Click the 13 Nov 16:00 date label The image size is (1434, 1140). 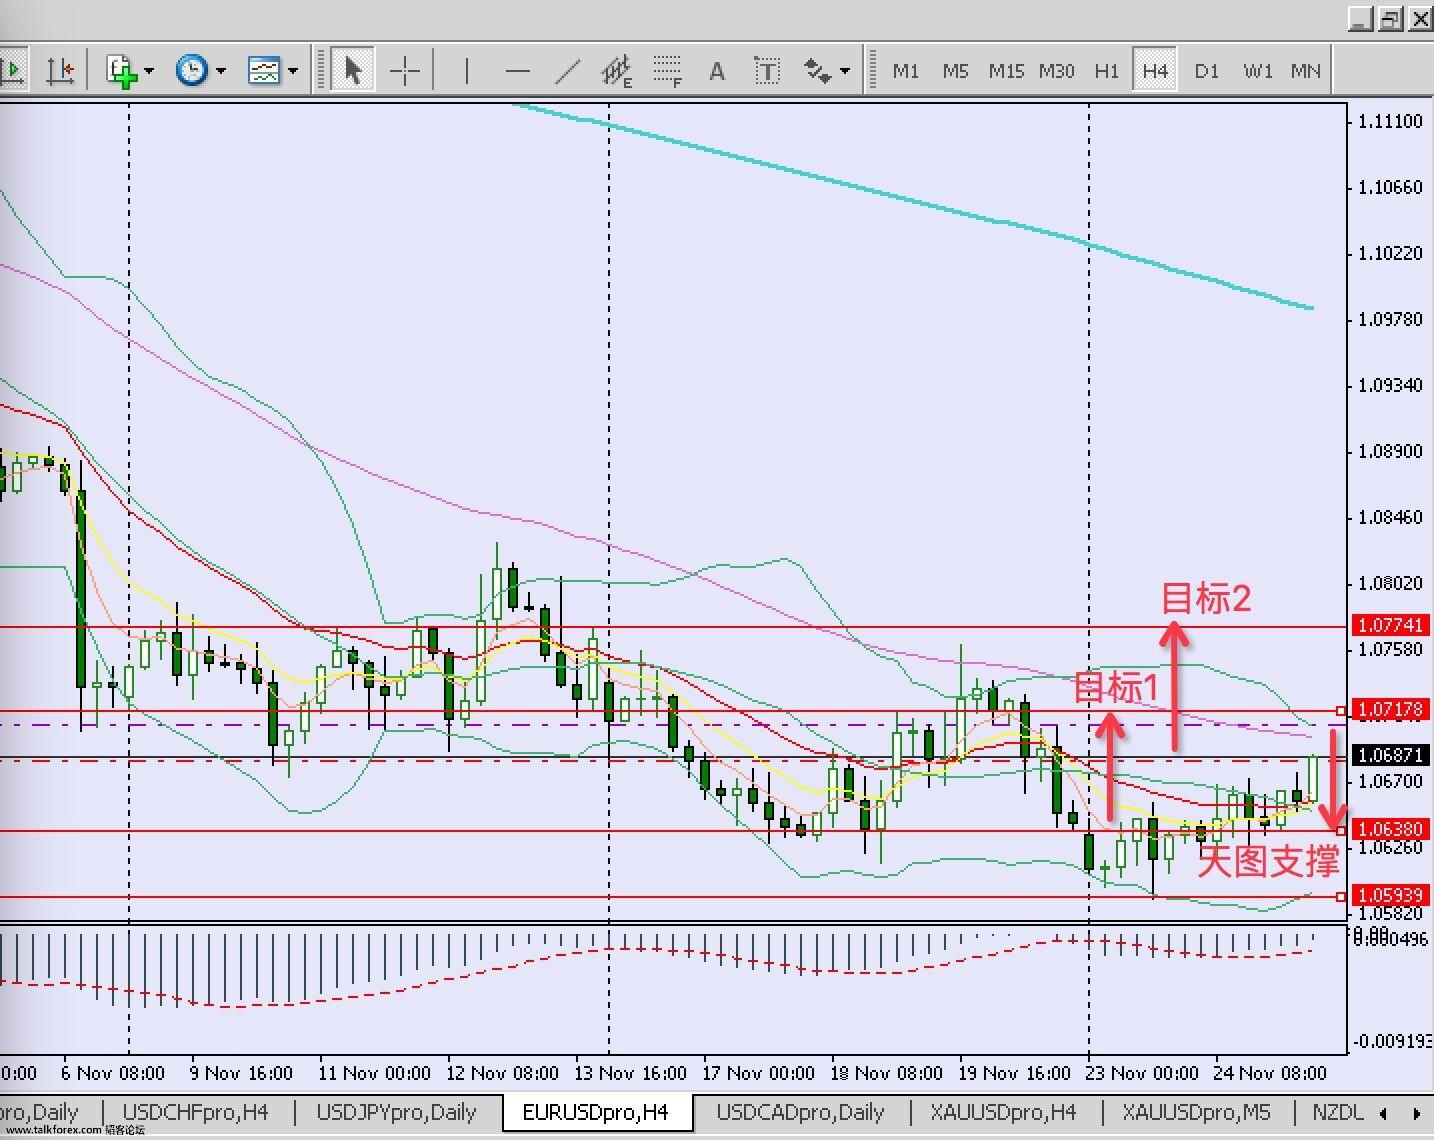click(631, 1073)
